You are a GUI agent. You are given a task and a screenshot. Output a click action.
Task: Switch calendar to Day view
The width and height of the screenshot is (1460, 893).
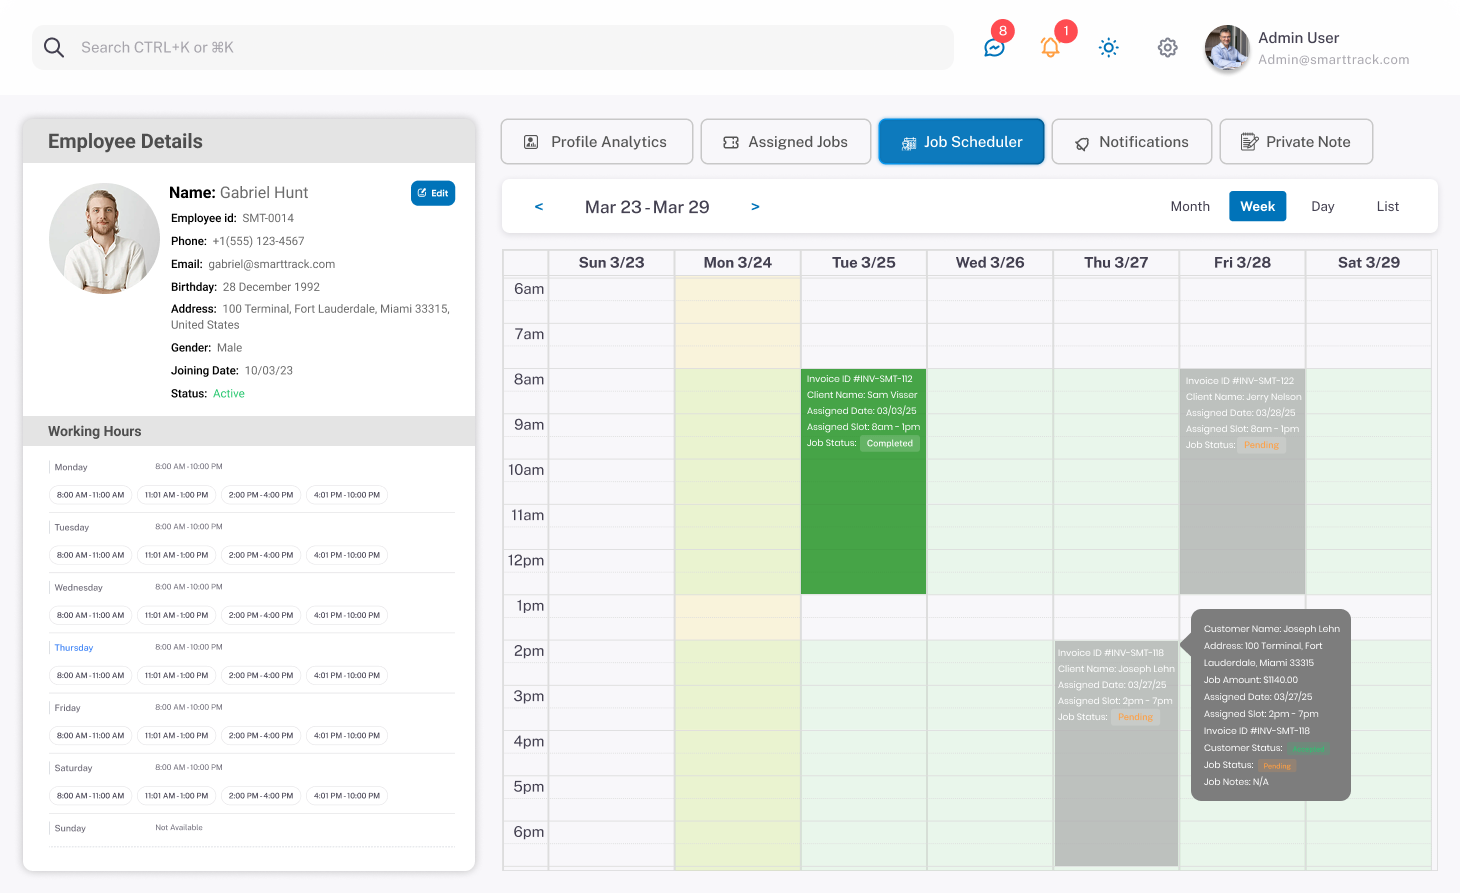[x=1322, y=207]
